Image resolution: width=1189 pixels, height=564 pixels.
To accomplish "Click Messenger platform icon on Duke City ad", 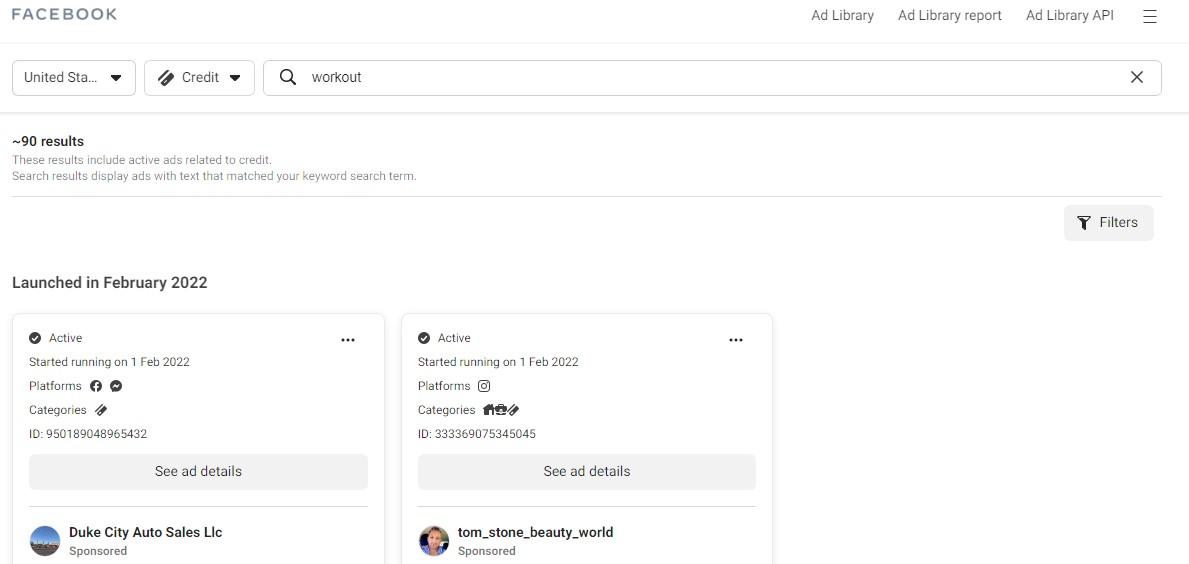I will click(x=116, y=386).
